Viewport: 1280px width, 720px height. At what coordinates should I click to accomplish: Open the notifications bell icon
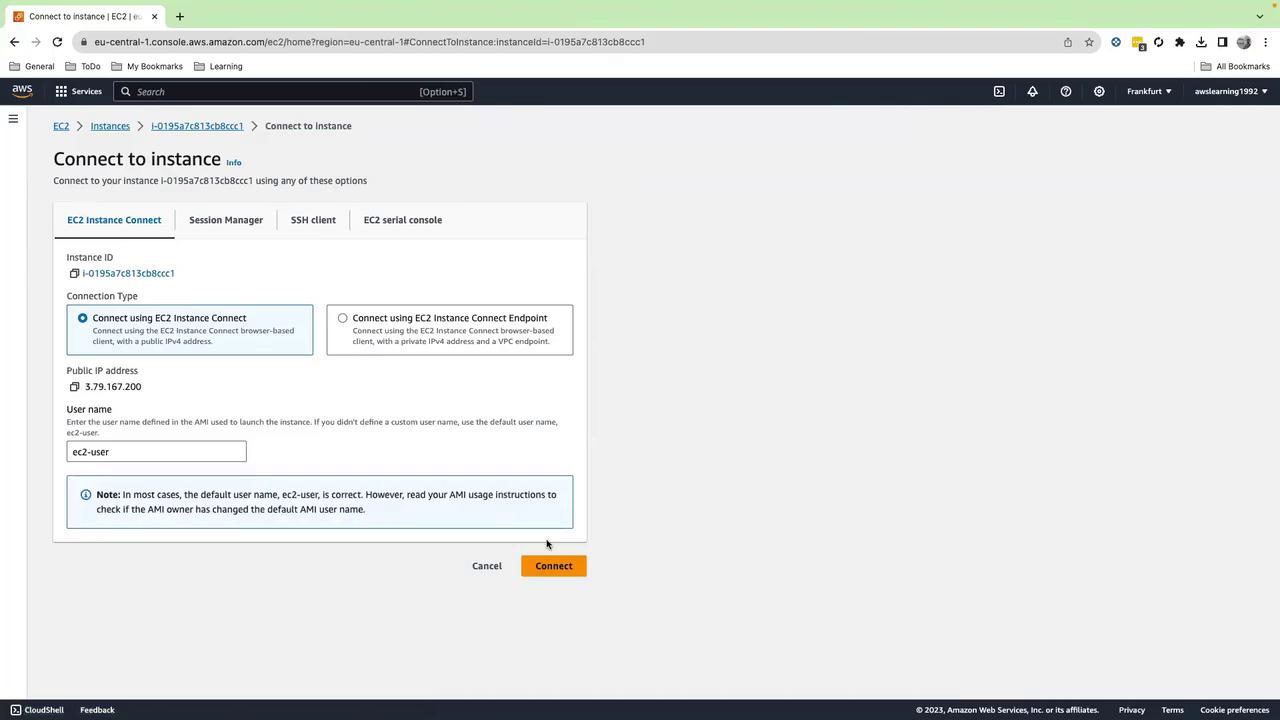pyautogui.click(x=1032, y=91)
